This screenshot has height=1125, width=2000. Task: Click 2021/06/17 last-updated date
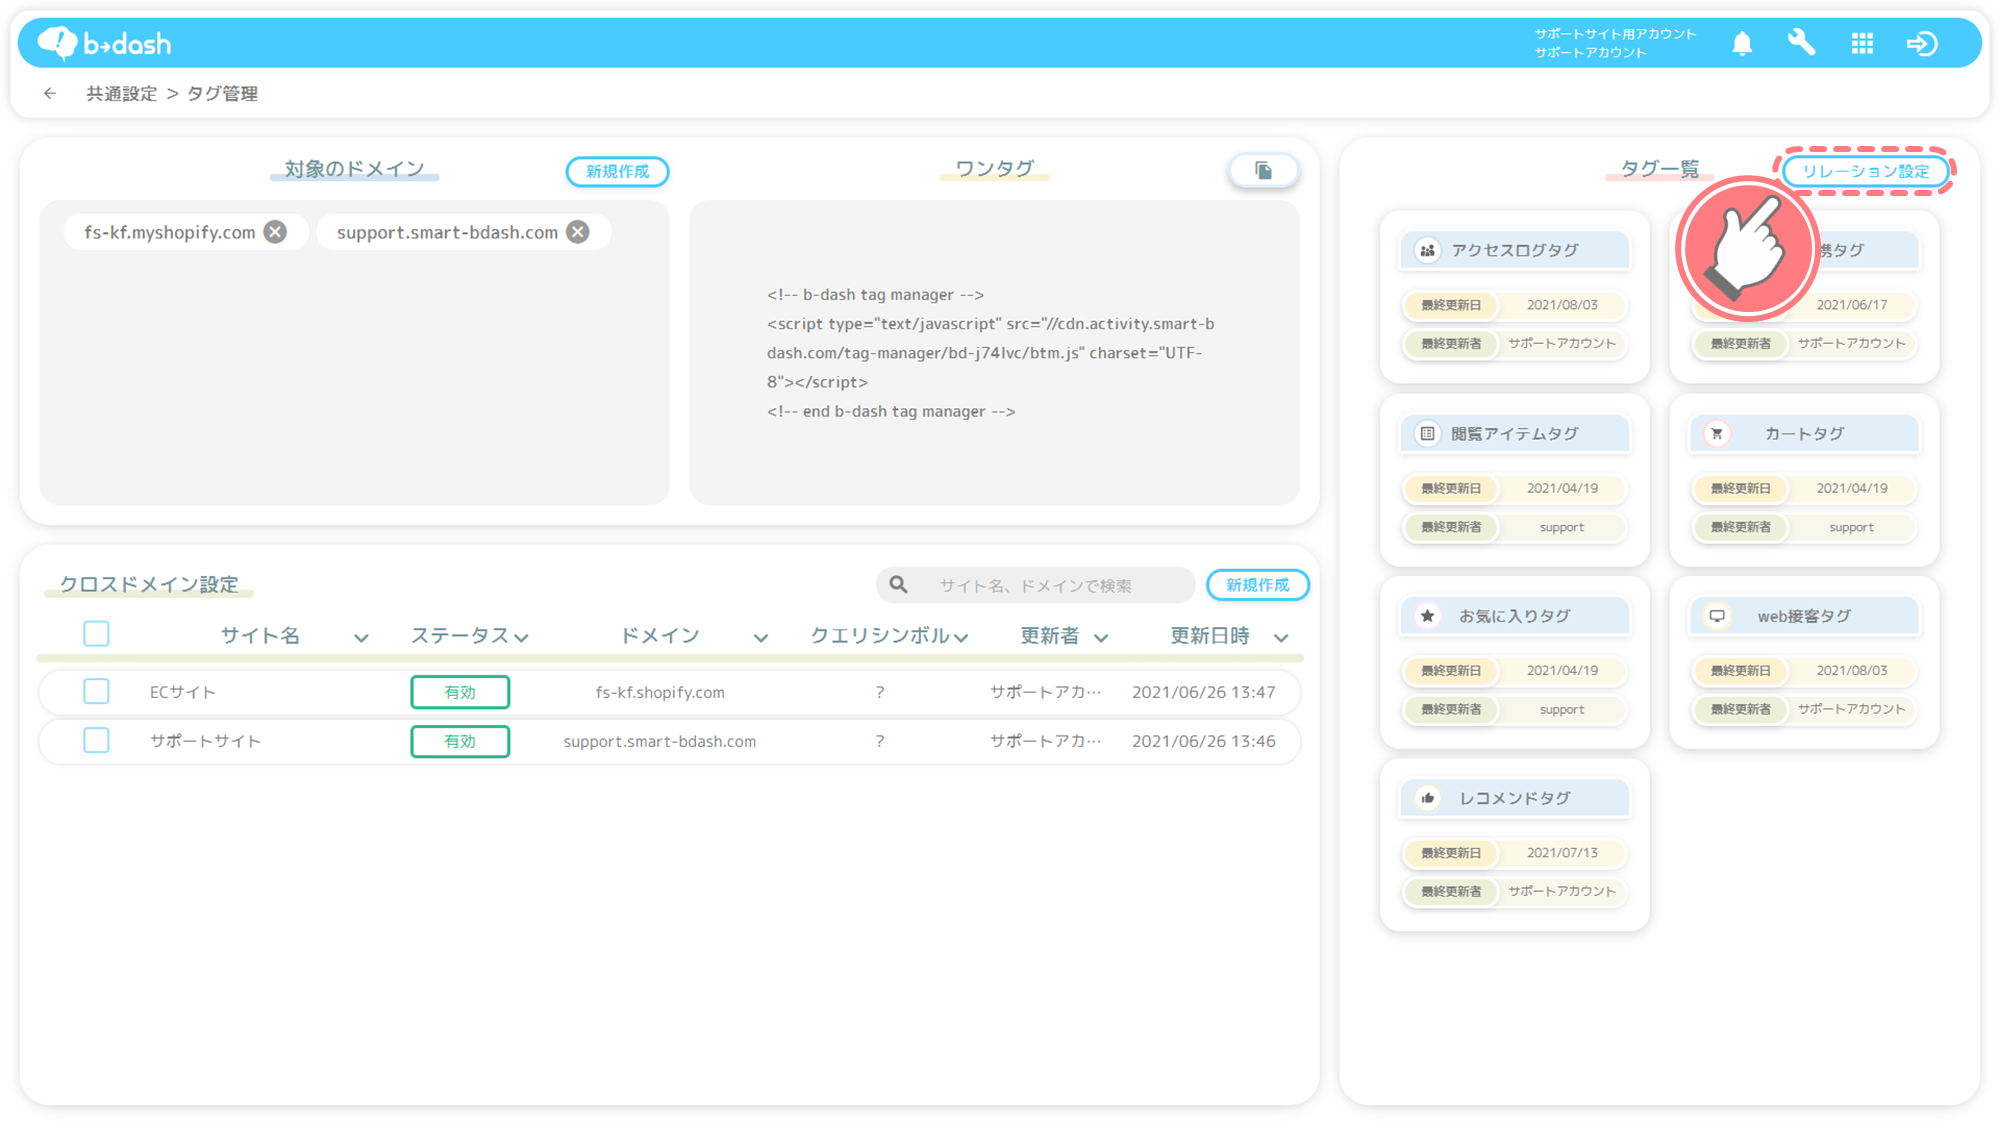coord(1851,305)
